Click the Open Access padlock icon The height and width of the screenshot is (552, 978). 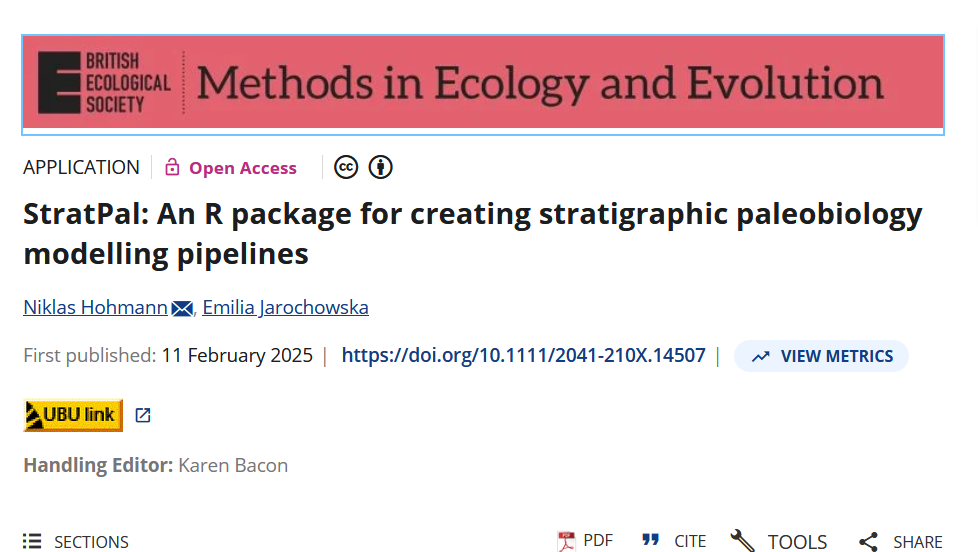coord(172,167)
